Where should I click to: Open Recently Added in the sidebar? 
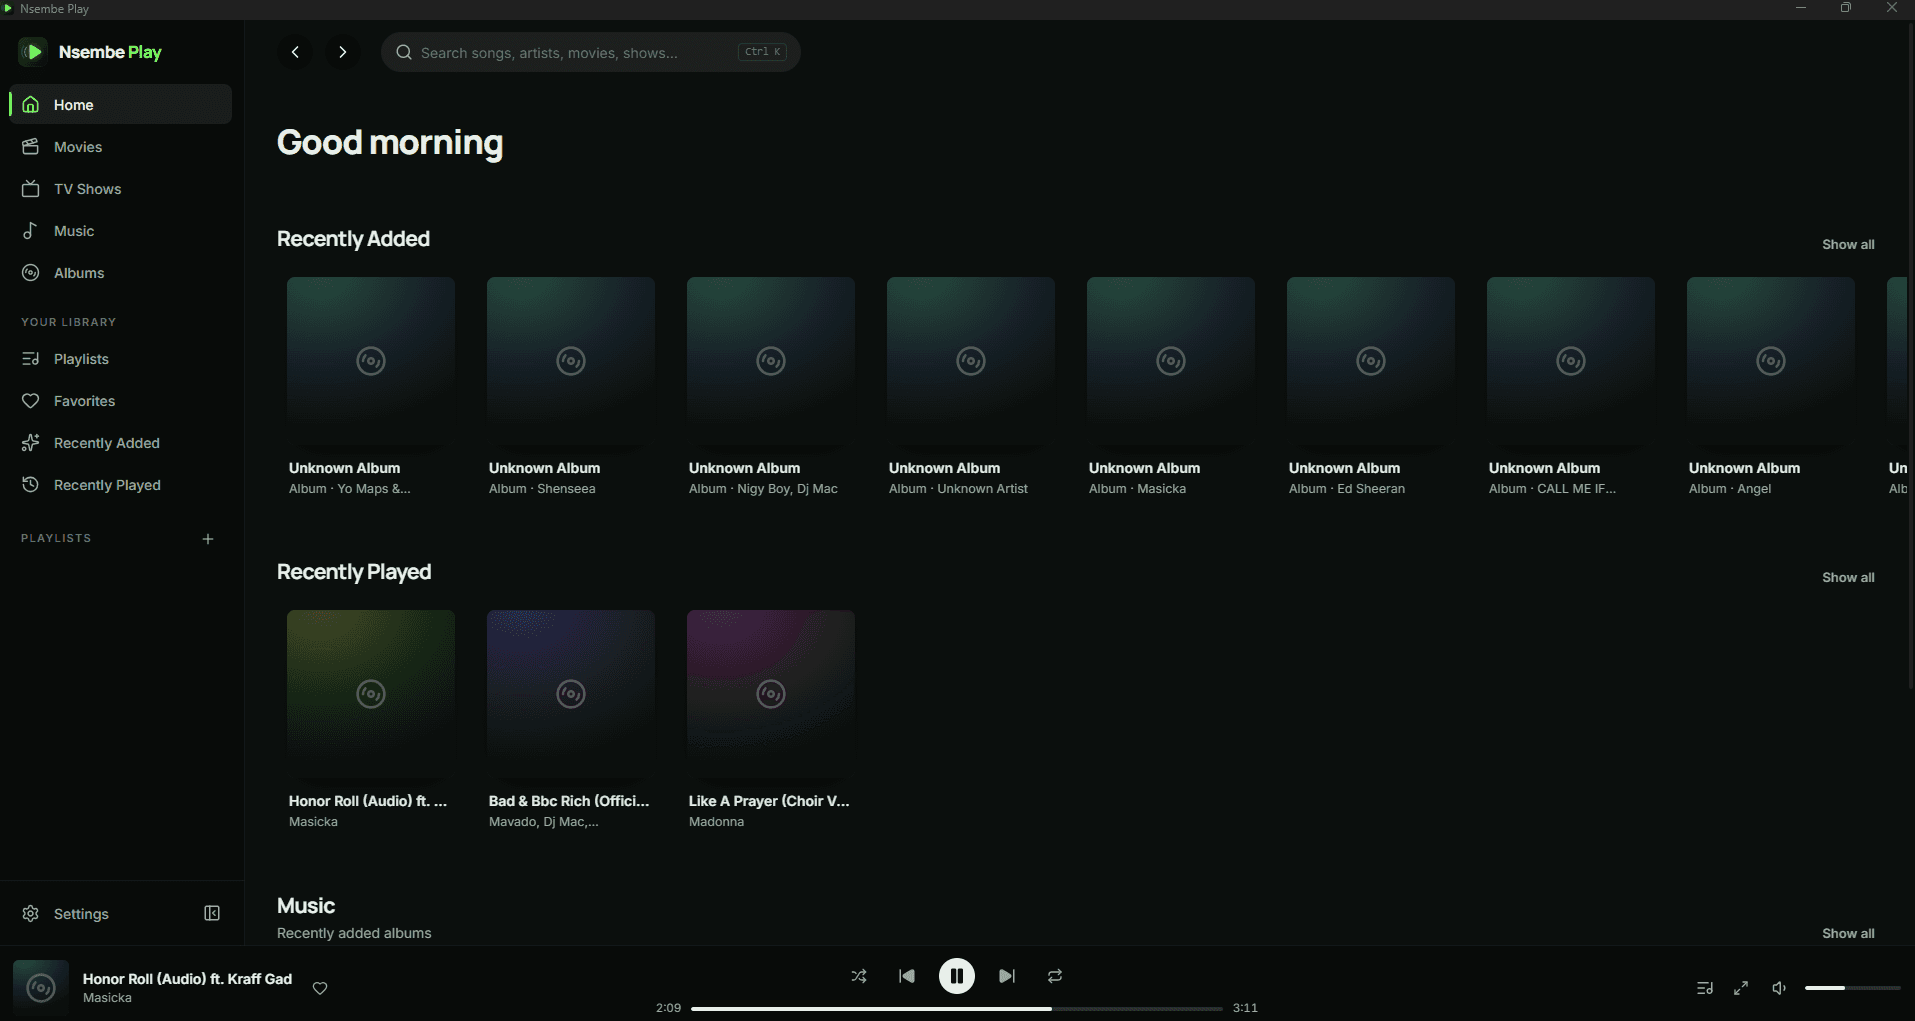click(121, 443)
